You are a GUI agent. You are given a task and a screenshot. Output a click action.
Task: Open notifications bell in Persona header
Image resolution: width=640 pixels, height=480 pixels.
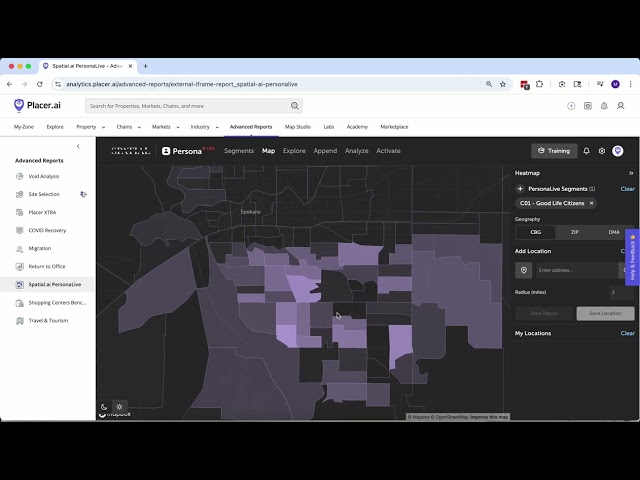(x=587, y=151)
